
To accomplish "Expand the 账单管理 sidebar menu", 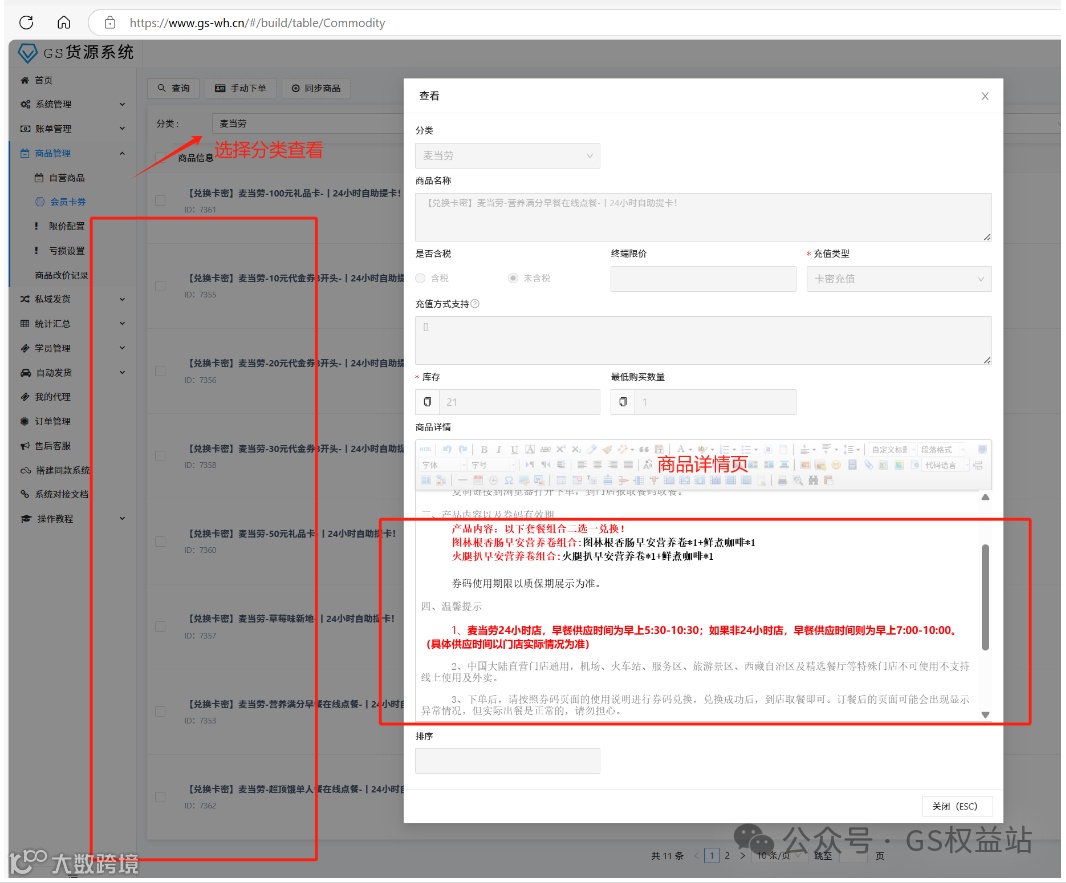I will 71,128.
